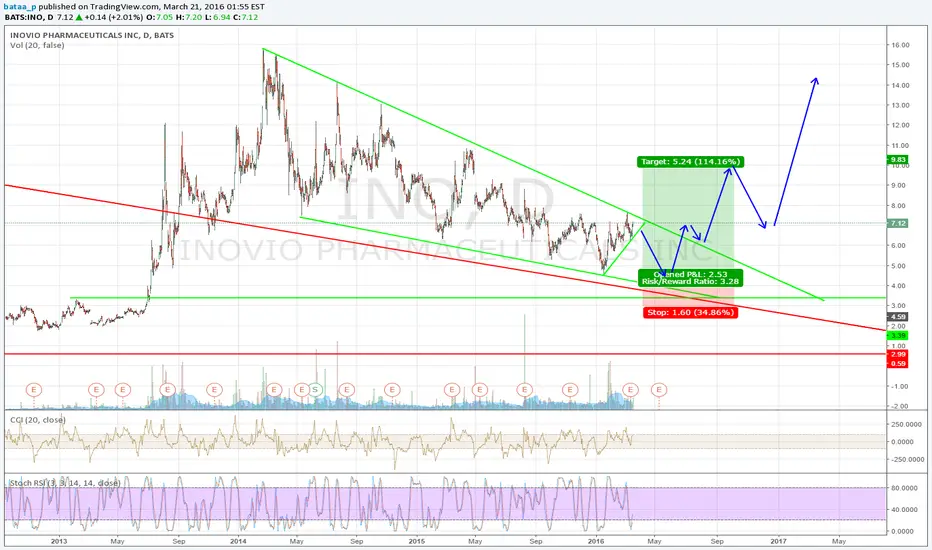Click the -250.0000 CCI axis label
The image size is (932, 550).
[x=906, y=460]
